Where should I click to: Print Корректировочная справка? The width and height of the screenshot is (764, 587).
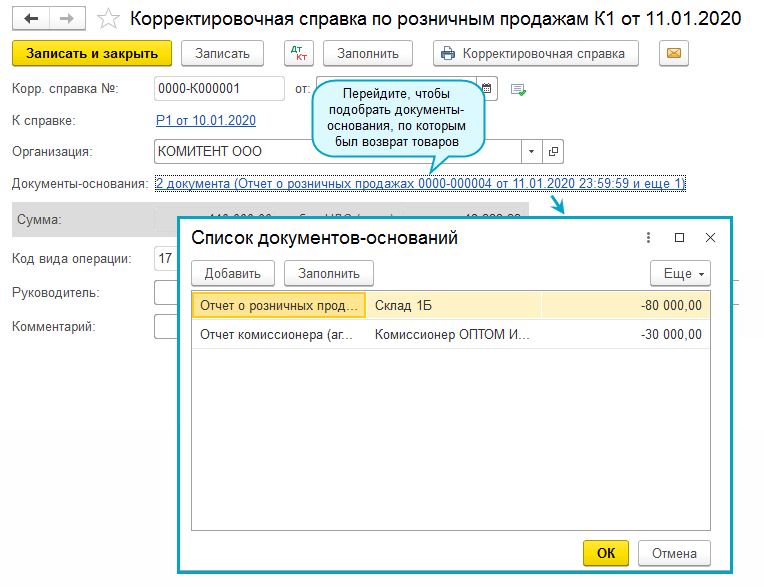[x=535, y=53]
